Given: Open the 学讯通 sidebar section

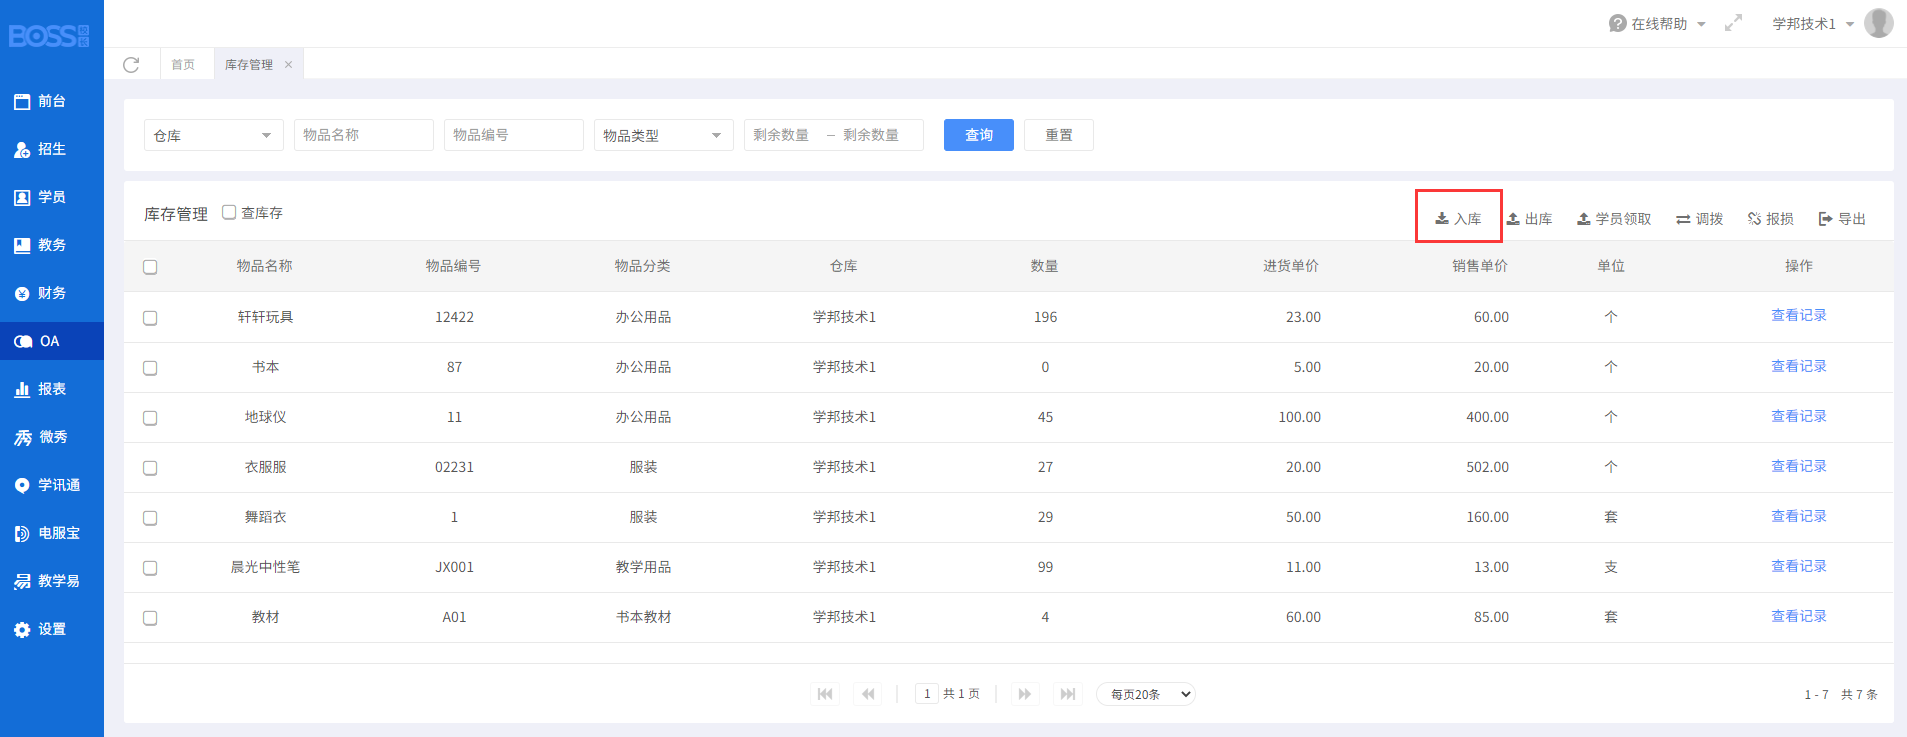Looking at the screenshot, I should [52, 485].
